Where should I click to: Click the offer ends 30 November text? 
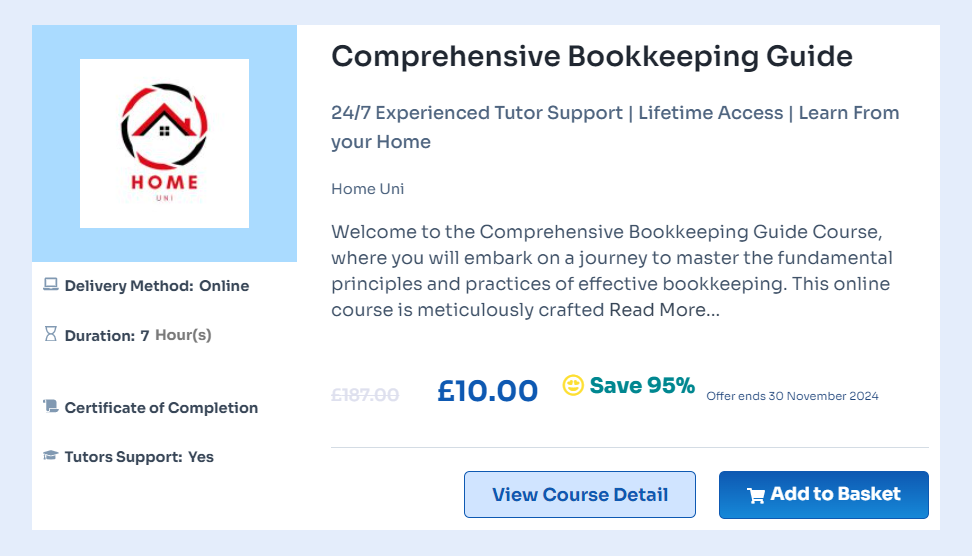click(792, 396)
